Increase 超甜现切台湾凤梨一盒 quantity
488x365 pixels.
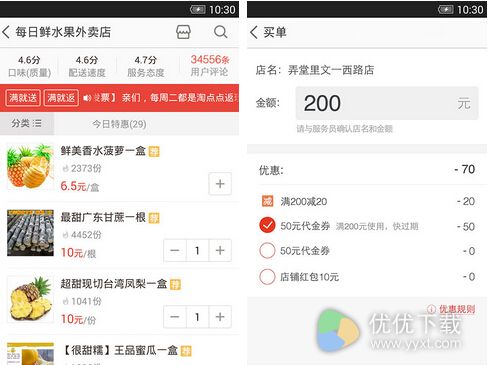point(220,317)
